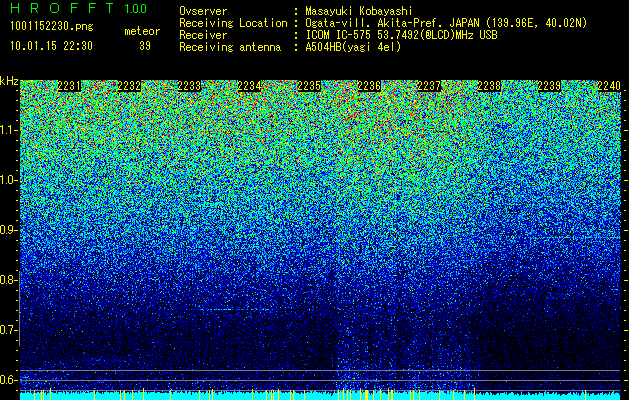Select the file name 1001152230.png
The image size is (629, 400).
click(52, 27)
